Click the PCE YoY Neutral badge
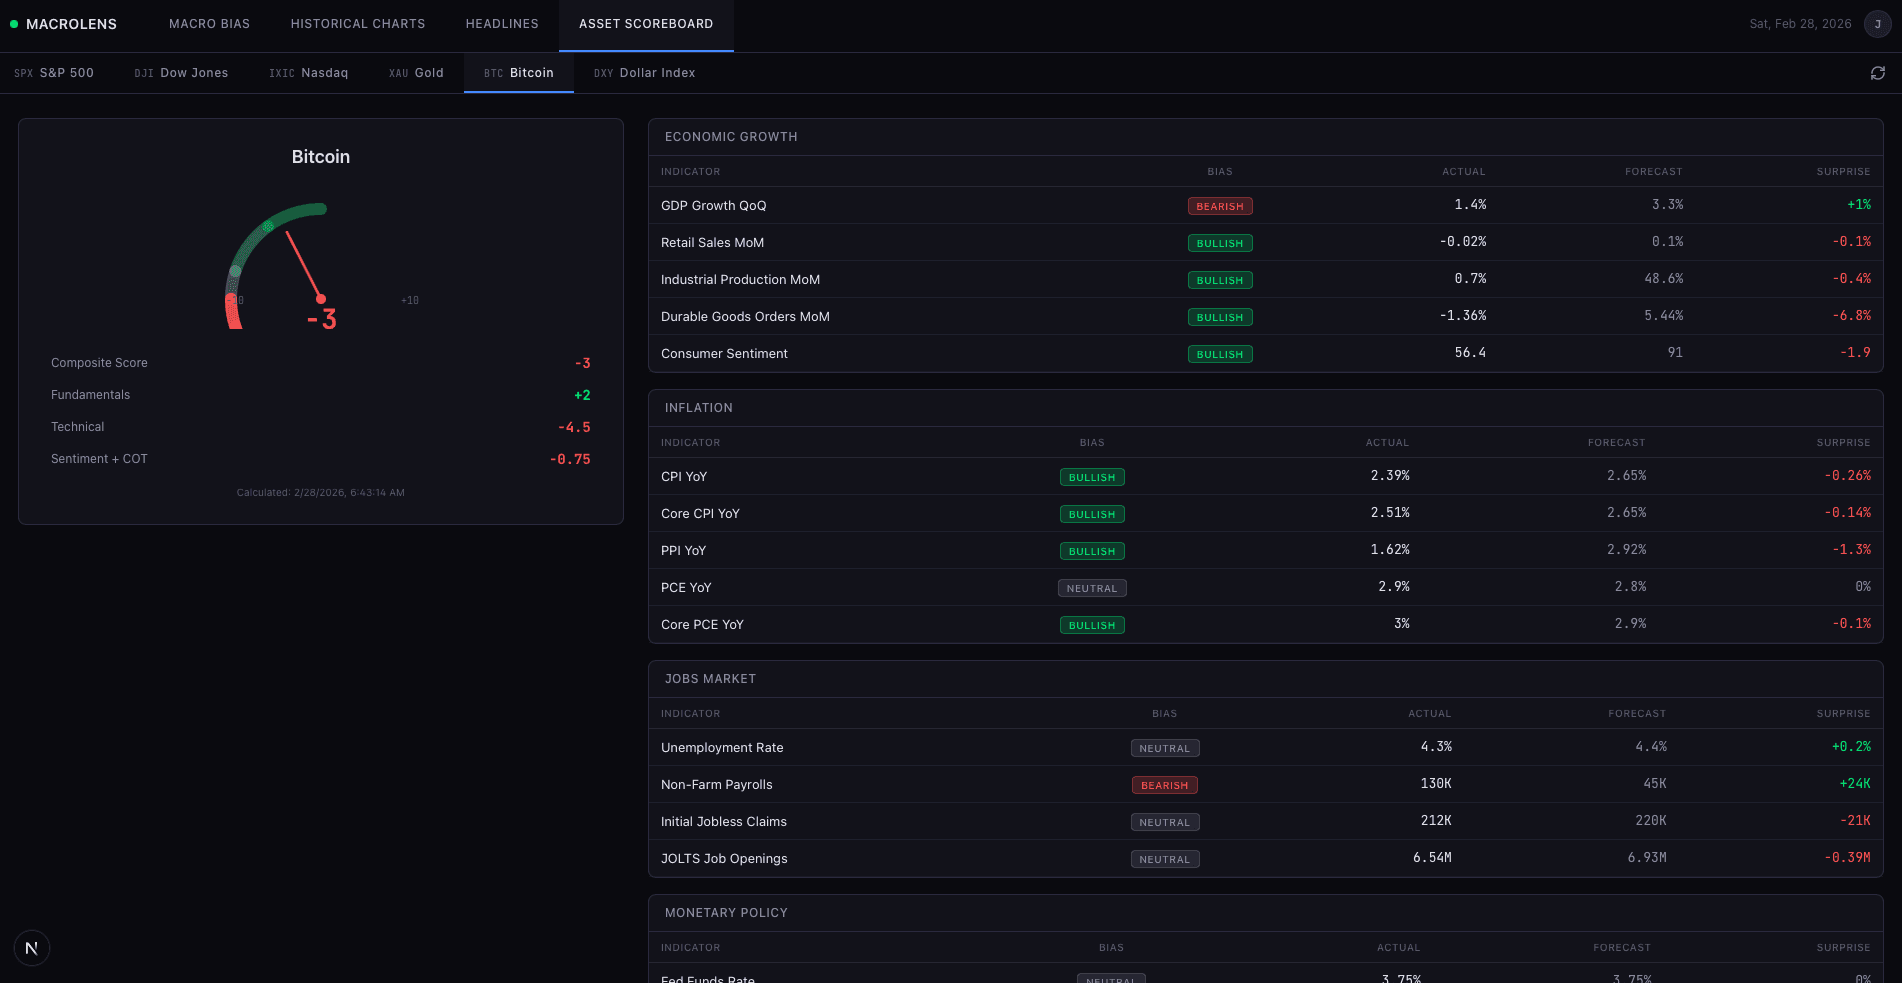The image size is (1902, 983). coord(1091,588)
